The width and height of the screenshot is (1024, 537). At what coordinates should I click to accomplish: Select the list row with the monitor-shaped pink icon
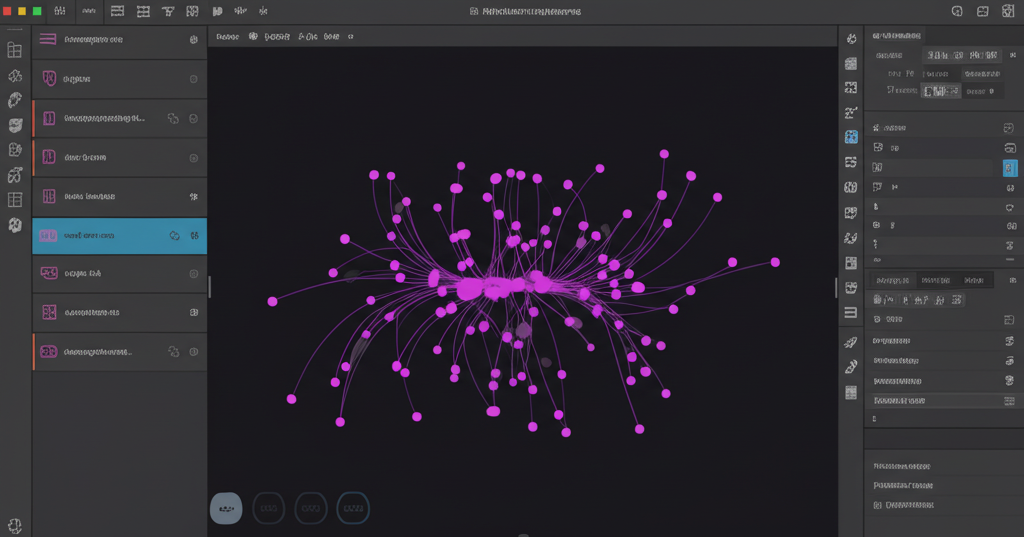click(120, 273)
